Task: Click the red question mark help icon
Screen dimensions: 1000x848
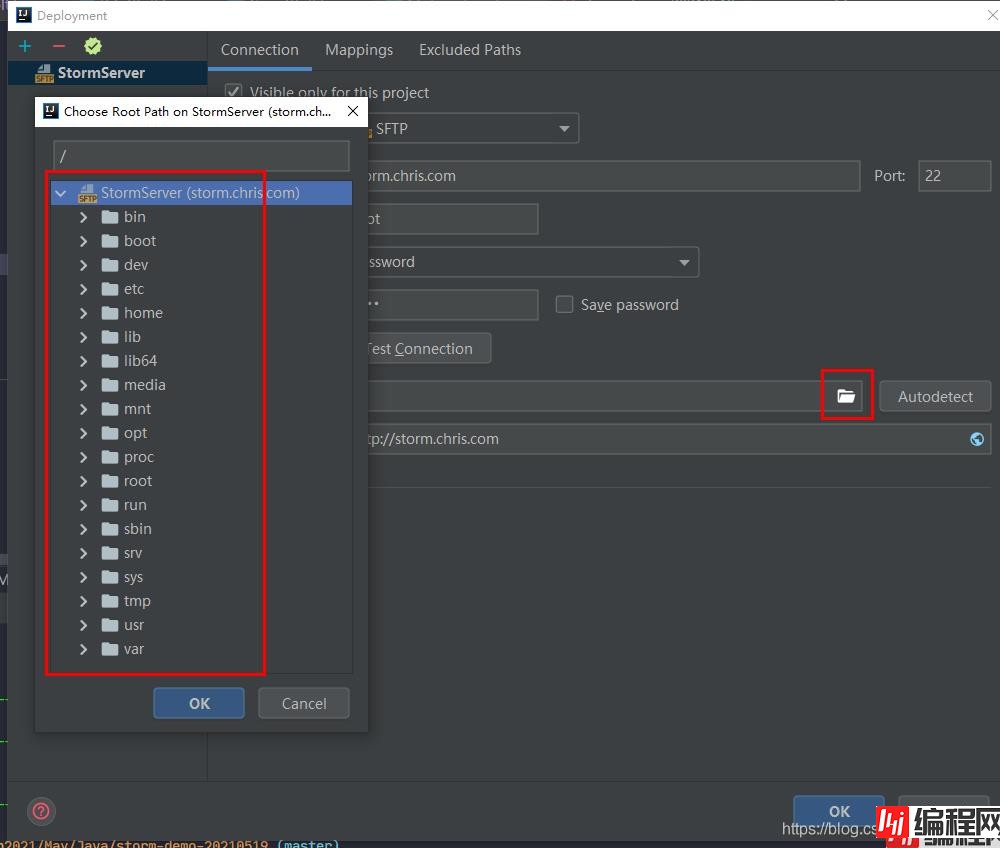Action: point(41,811)
